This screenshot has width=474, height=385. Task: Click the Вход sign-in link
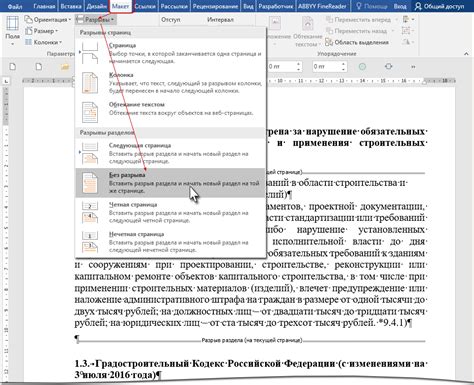coord(400,6)
